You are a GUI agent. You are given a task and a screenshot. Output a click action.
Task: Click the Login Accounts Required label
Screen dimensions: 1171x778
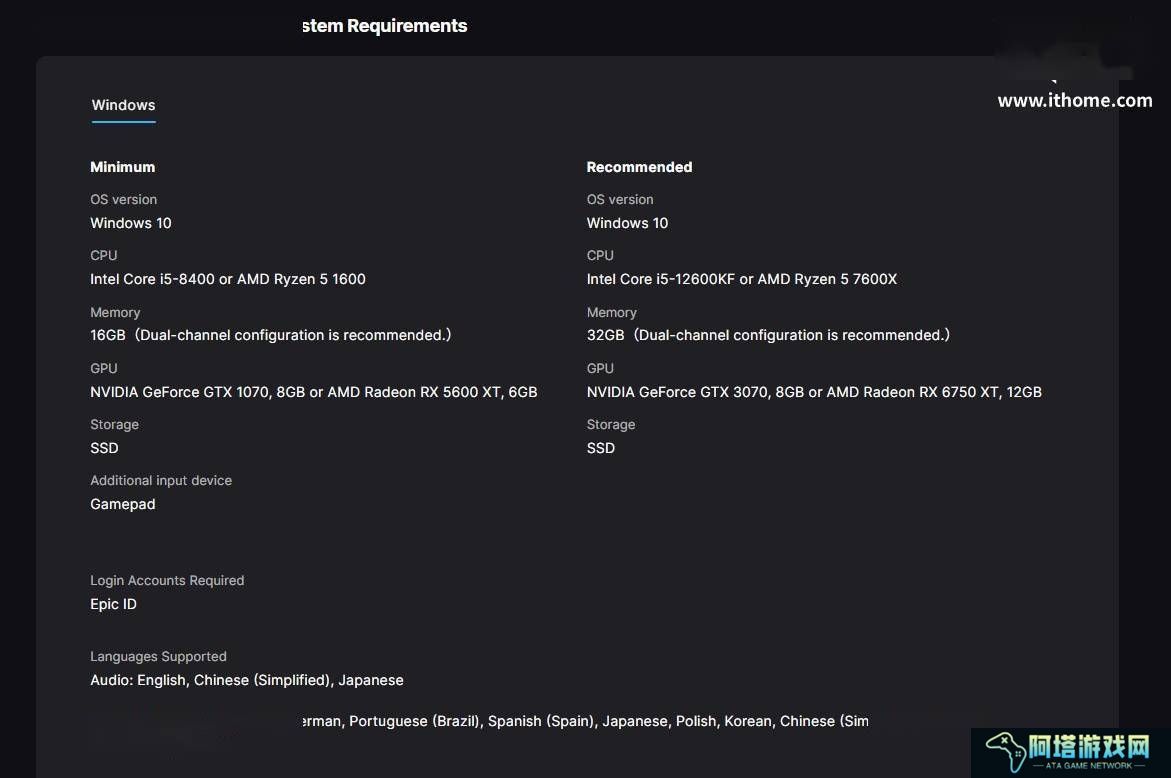pyautogui.click(x=167, y=580)
